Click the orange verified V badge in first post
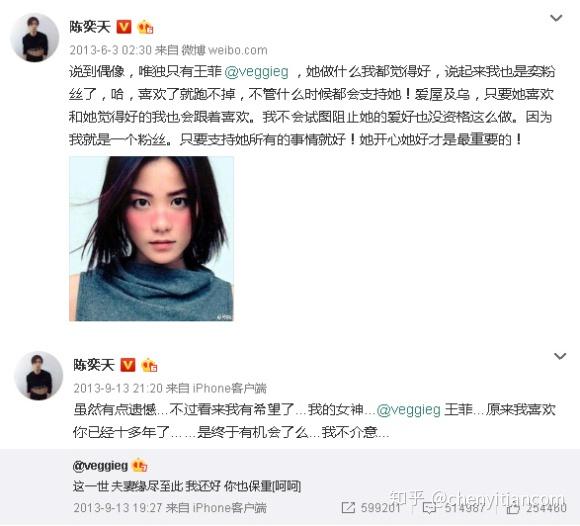Screen dimensions: 580x526 (x=124, y=27)
